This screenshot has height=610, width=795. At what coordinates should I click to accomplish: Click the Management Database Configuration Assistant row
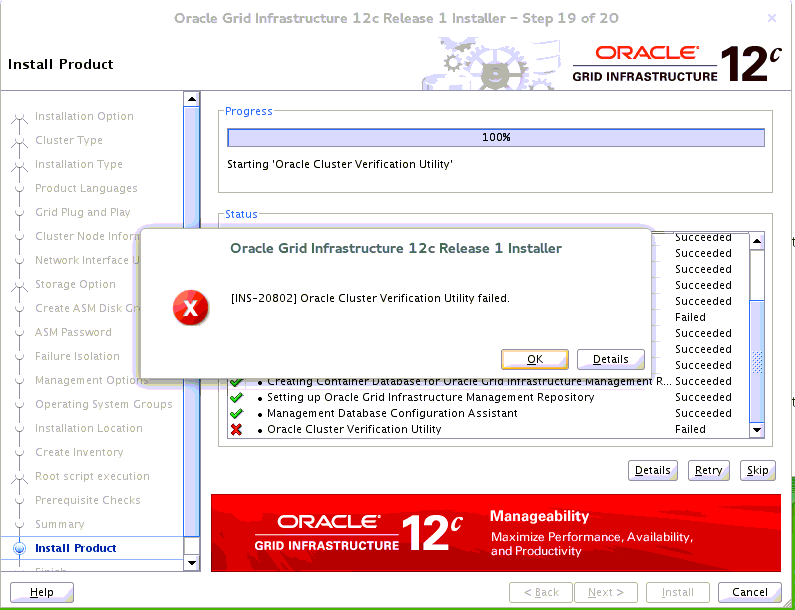coord(488,413)
